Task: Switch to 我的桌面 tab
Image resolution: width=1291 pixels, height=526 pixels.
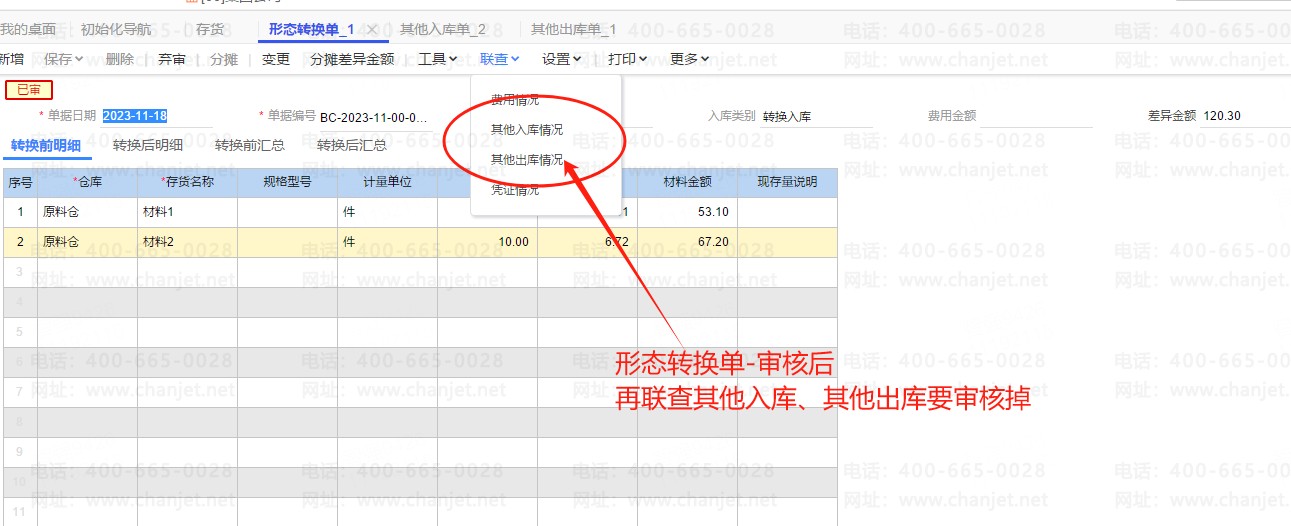Action: (x=28, y=30)
